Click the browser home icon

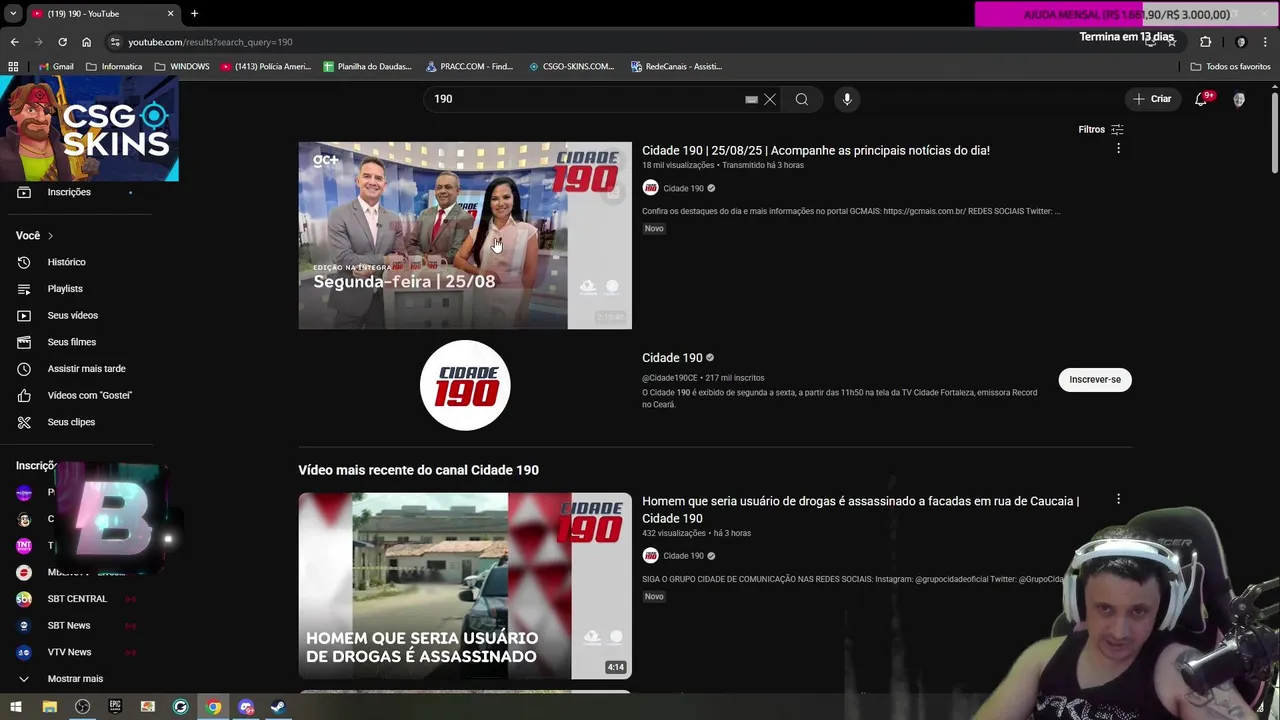click(86, 42)
